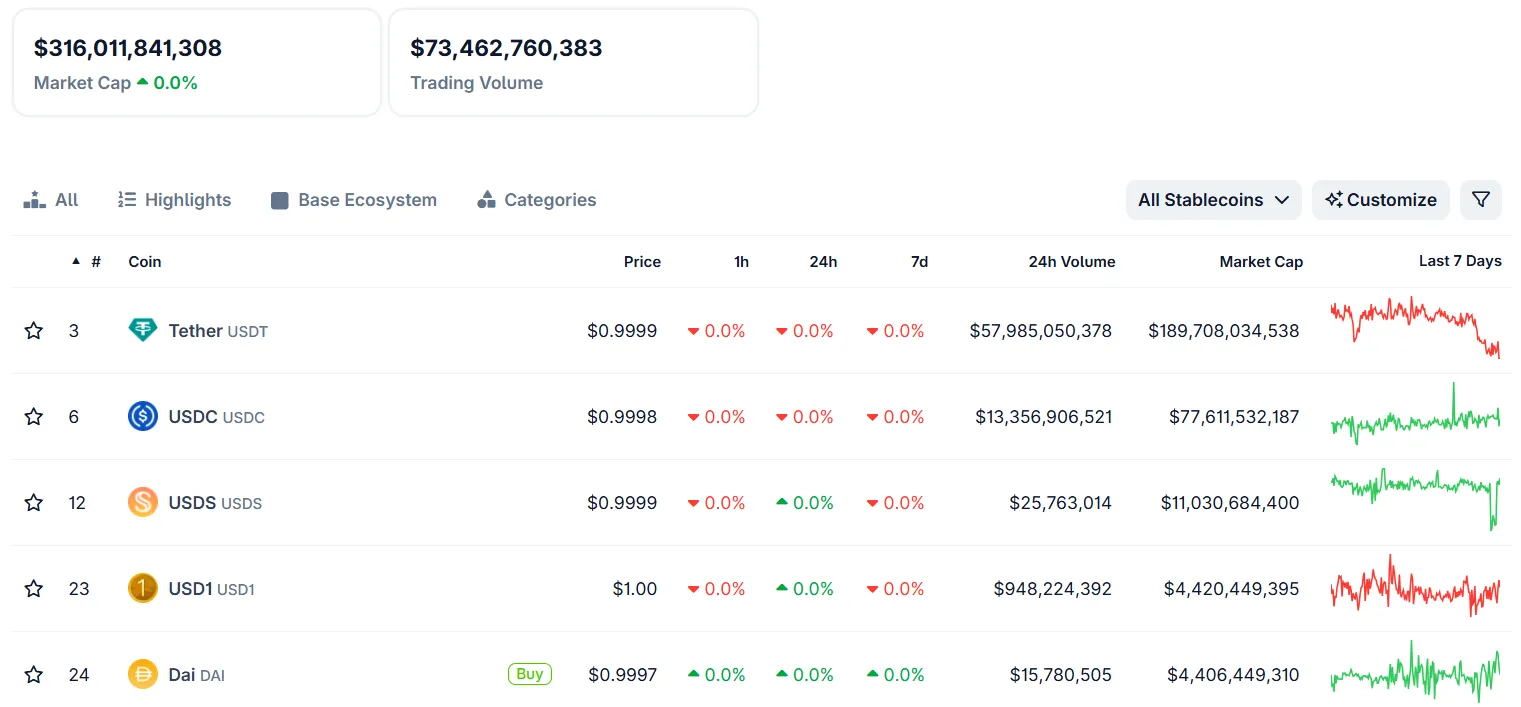Toggle the star next to USDC
This screenshot has height=707, width=1521.
(34, 416)
